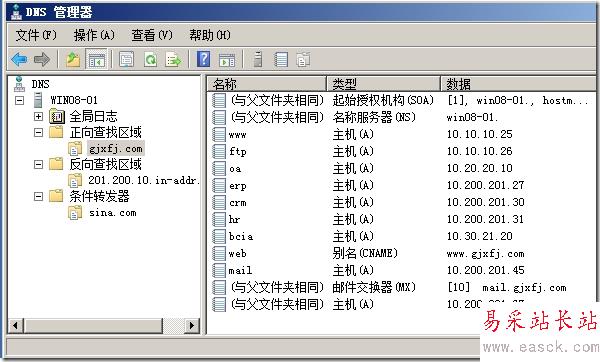Select the web CNAME record
Viewport: 600px width, 362px height.
[x=238, y=253]
